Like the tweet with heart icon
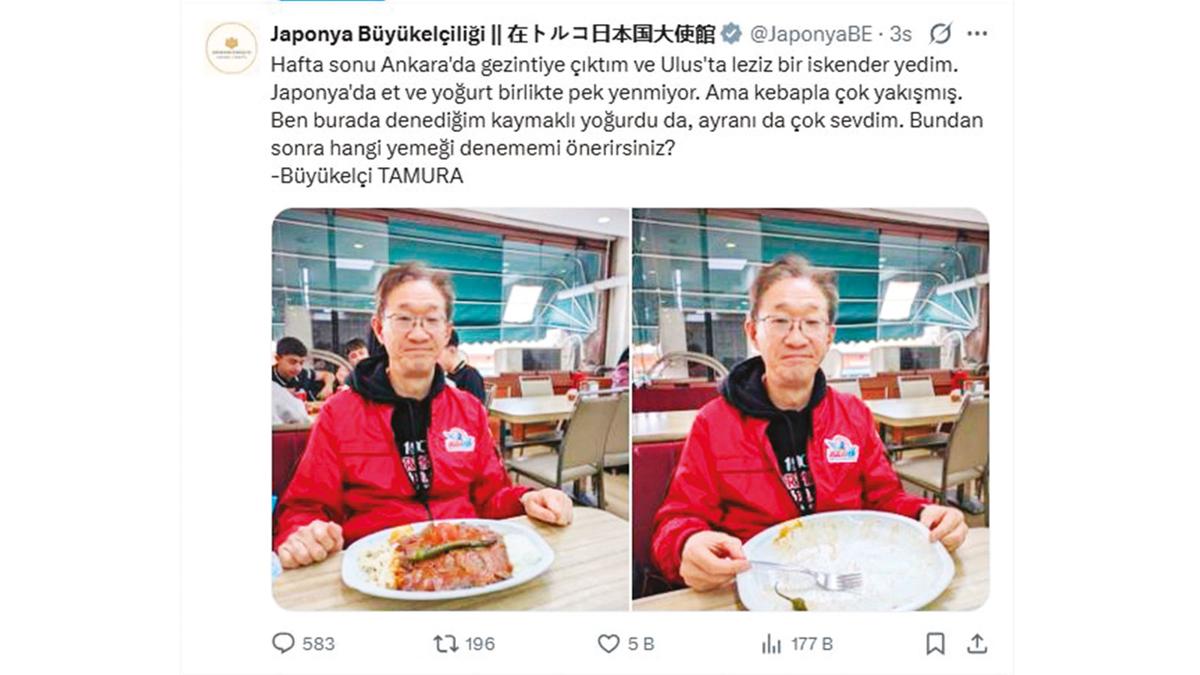Image resolution: width=1200 pixels, height=675 pixels. click(x=608, y=643)
